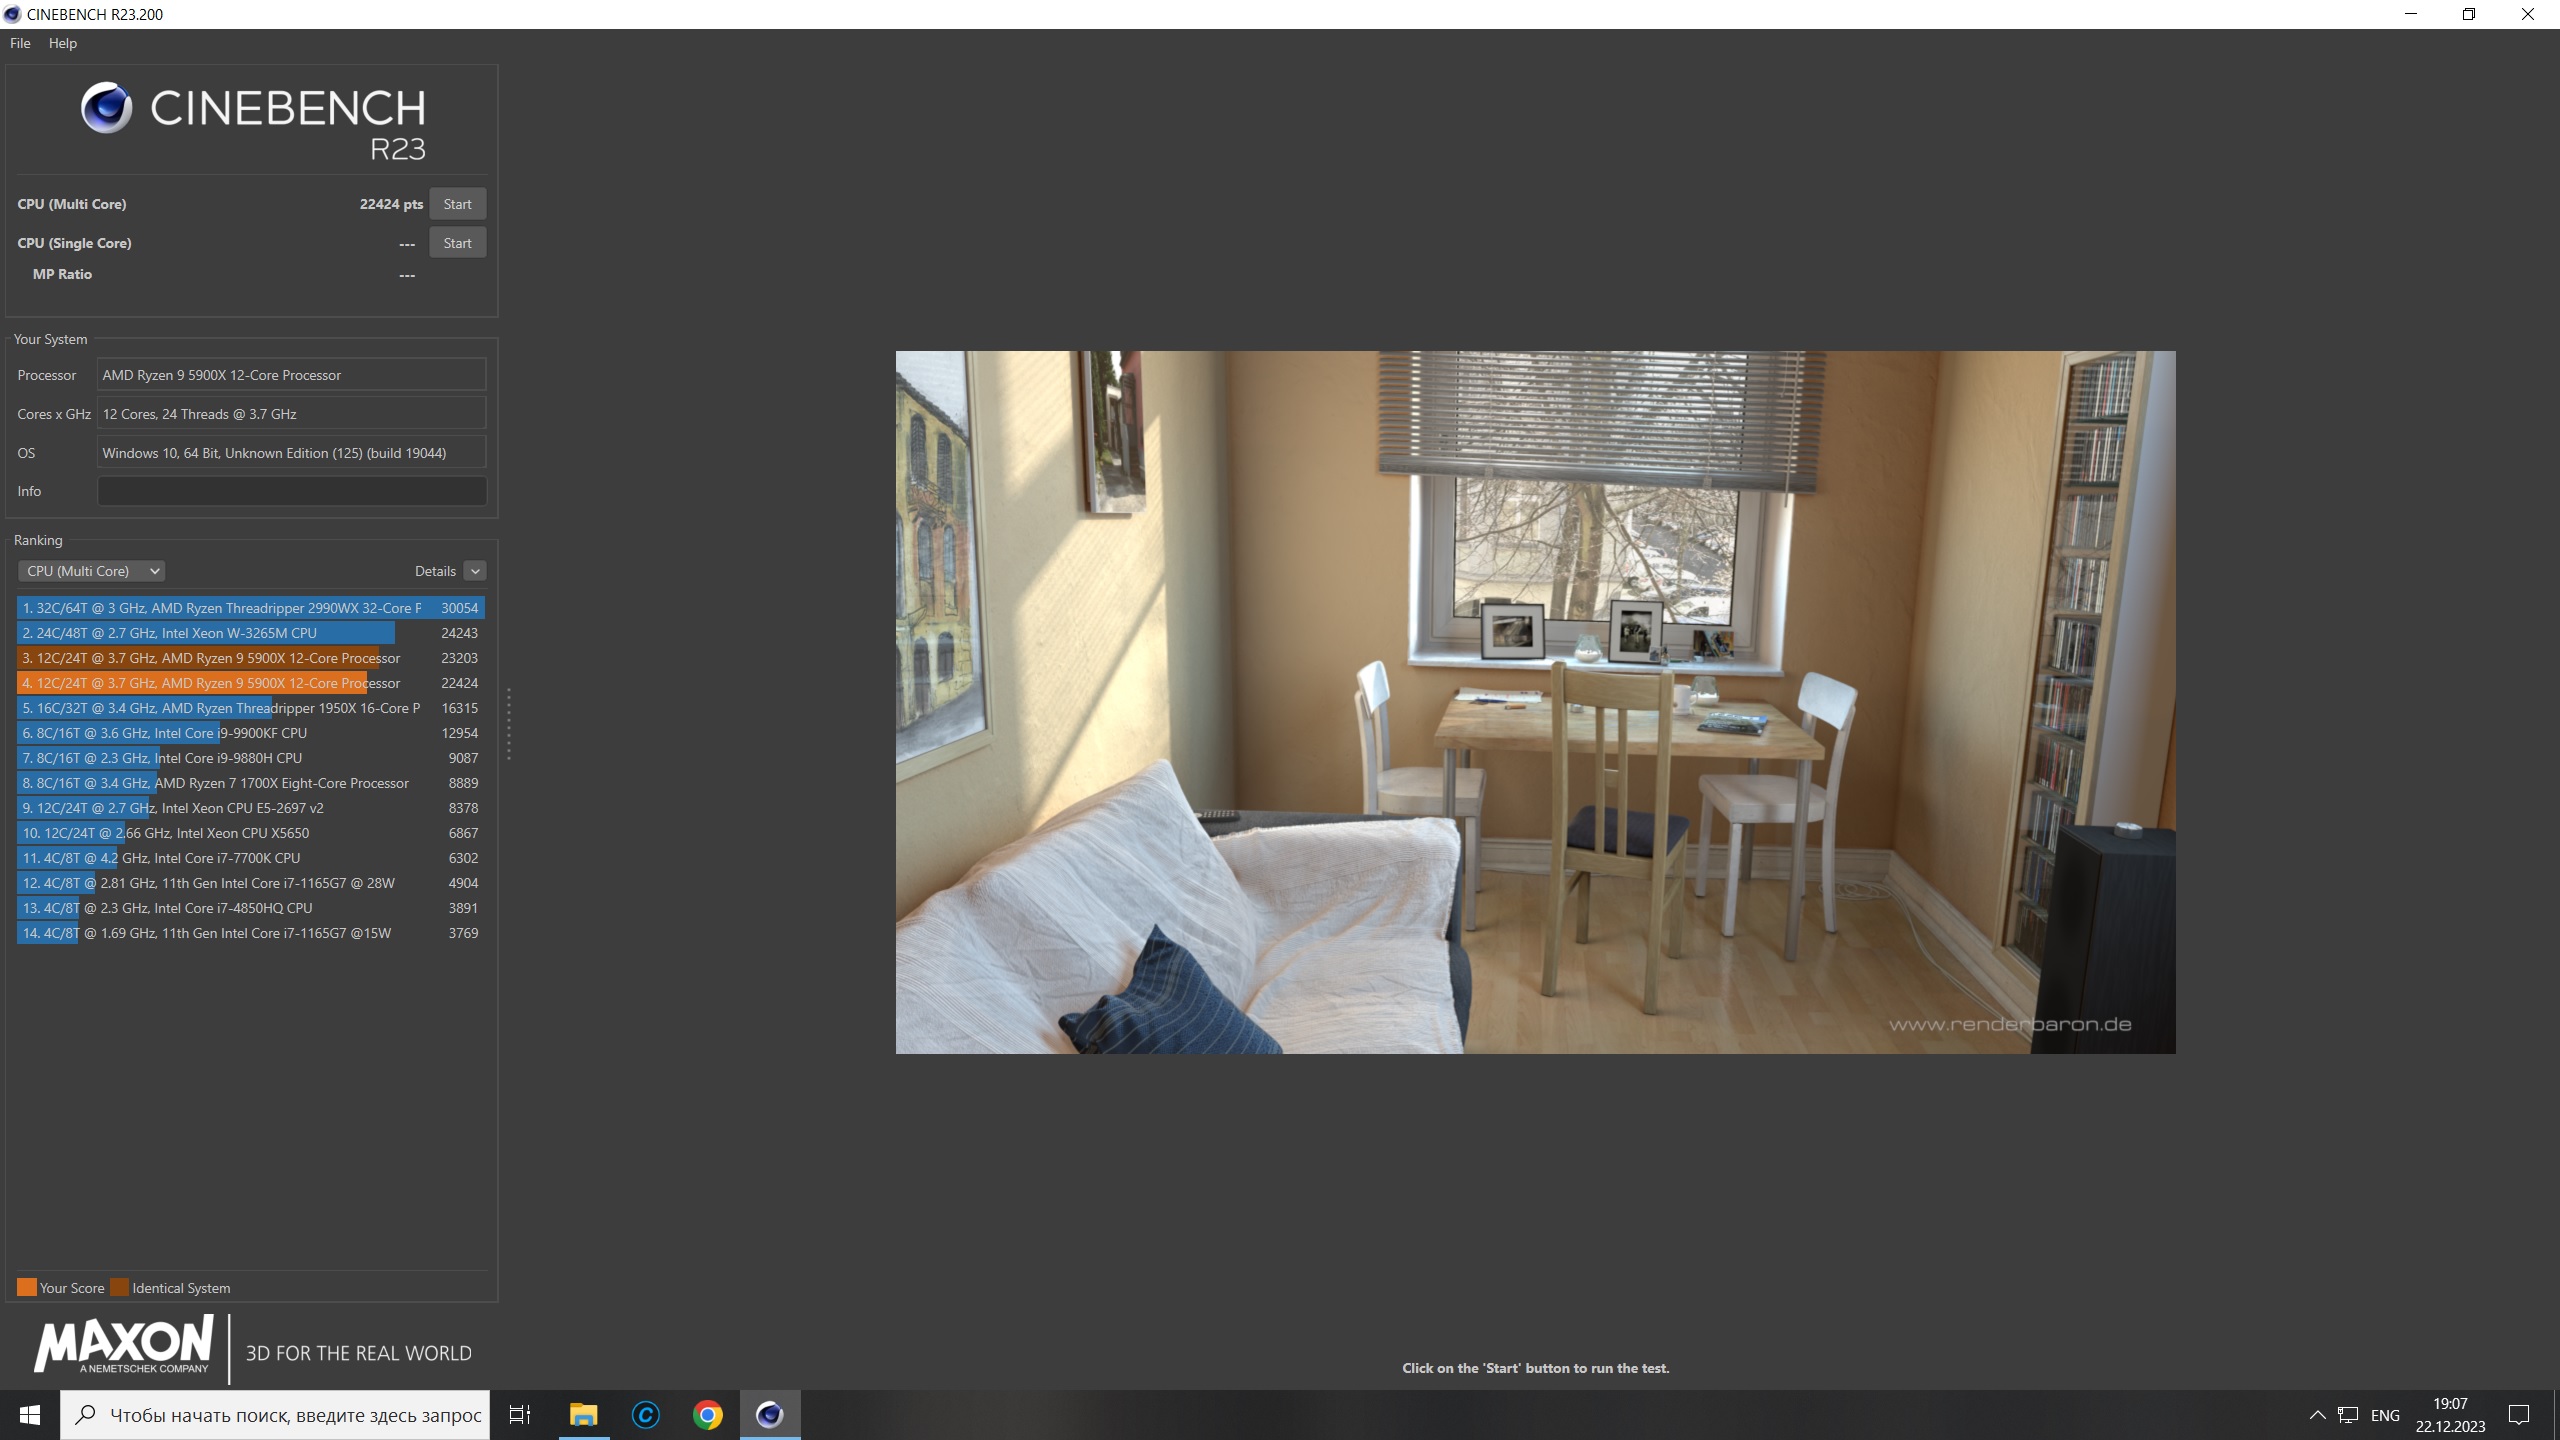Show hidden system tray icons
The width and height of the screenshot is (2560, 1440).
click(2317, 1414)
